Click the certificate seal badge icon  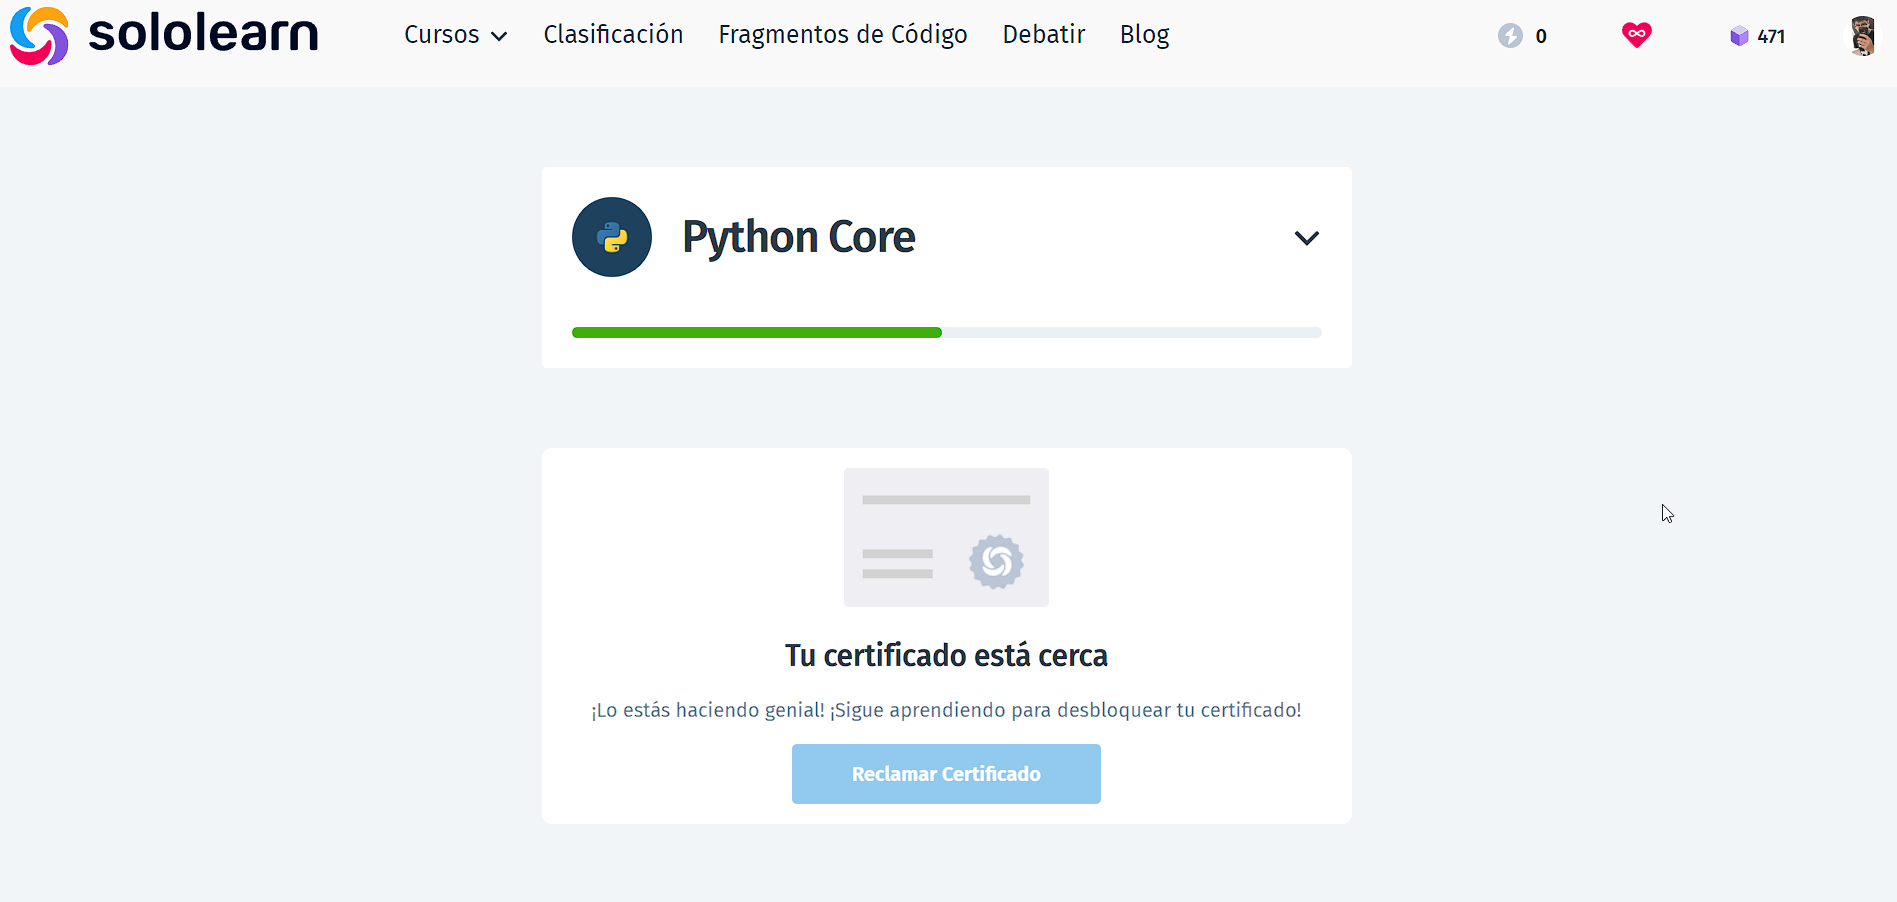[996, 562]
